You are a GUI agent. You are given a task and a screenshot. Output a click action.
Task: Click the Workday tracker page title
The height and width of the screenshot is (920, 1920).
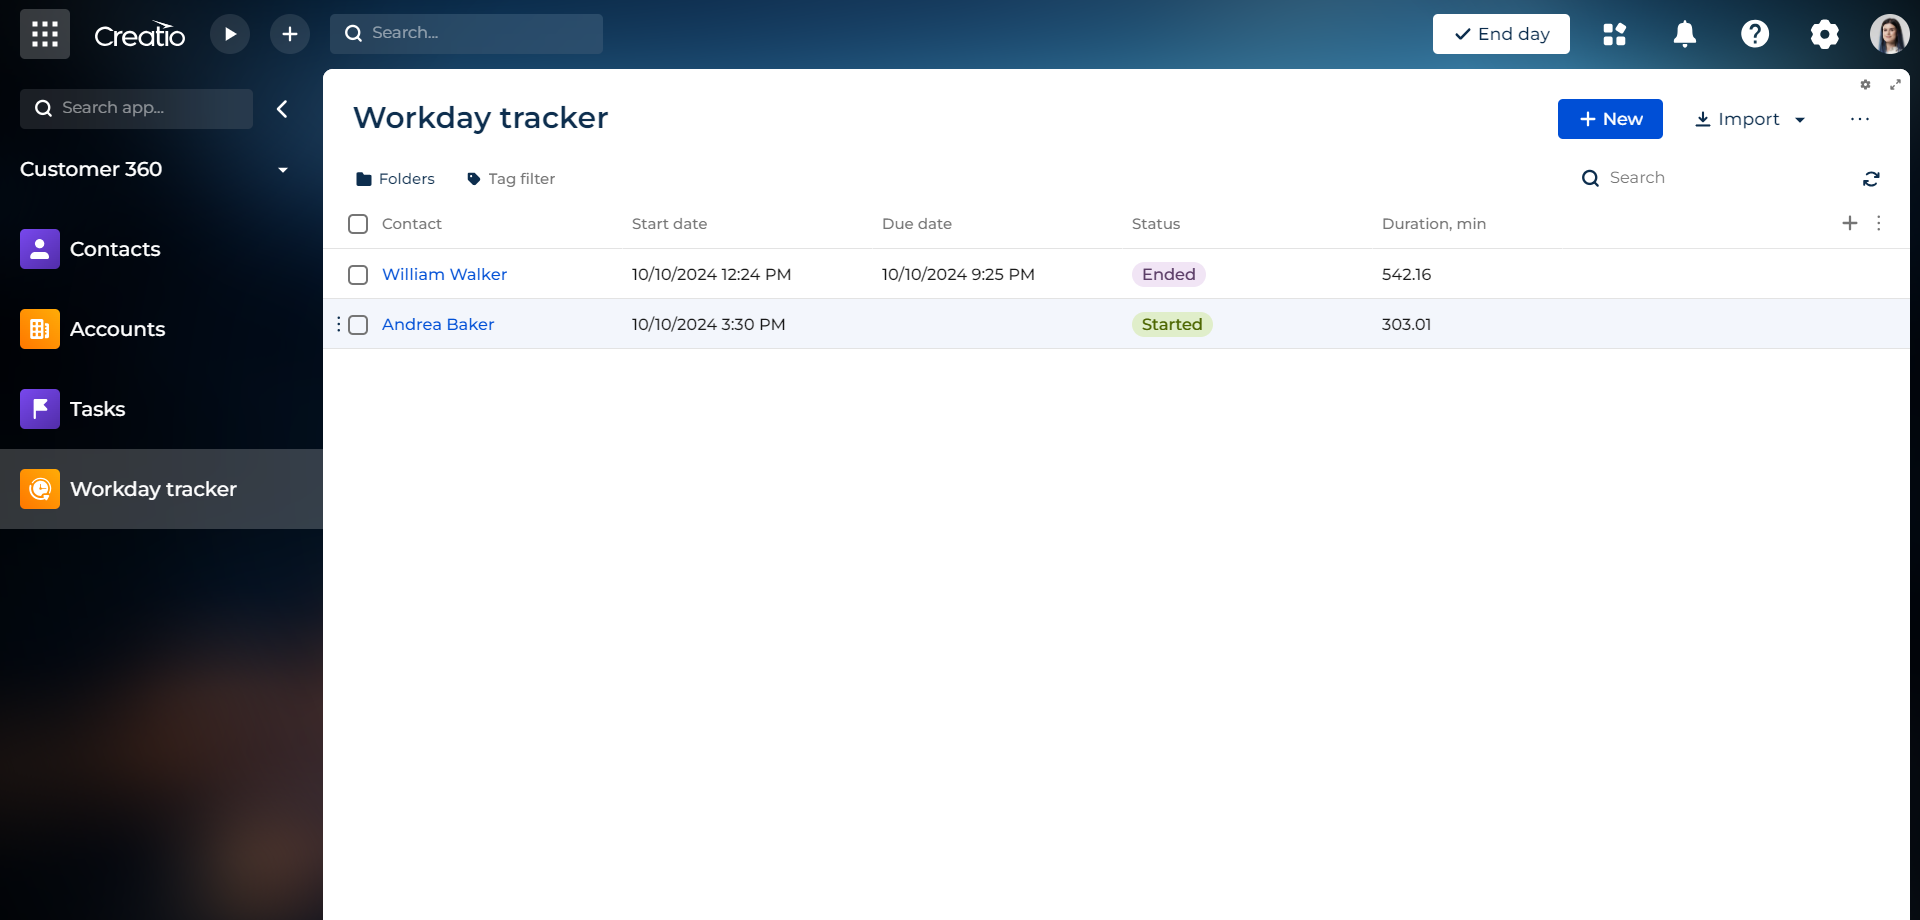[480, 118]
